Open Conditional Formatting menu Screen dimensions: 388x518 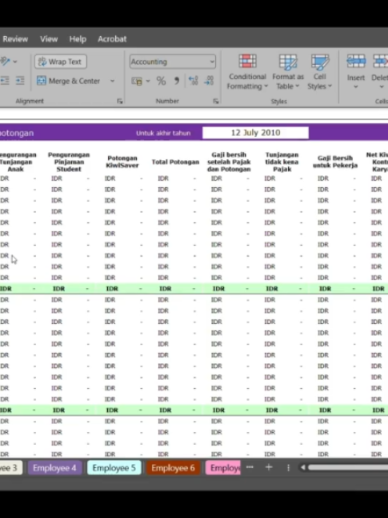[247, 72]
